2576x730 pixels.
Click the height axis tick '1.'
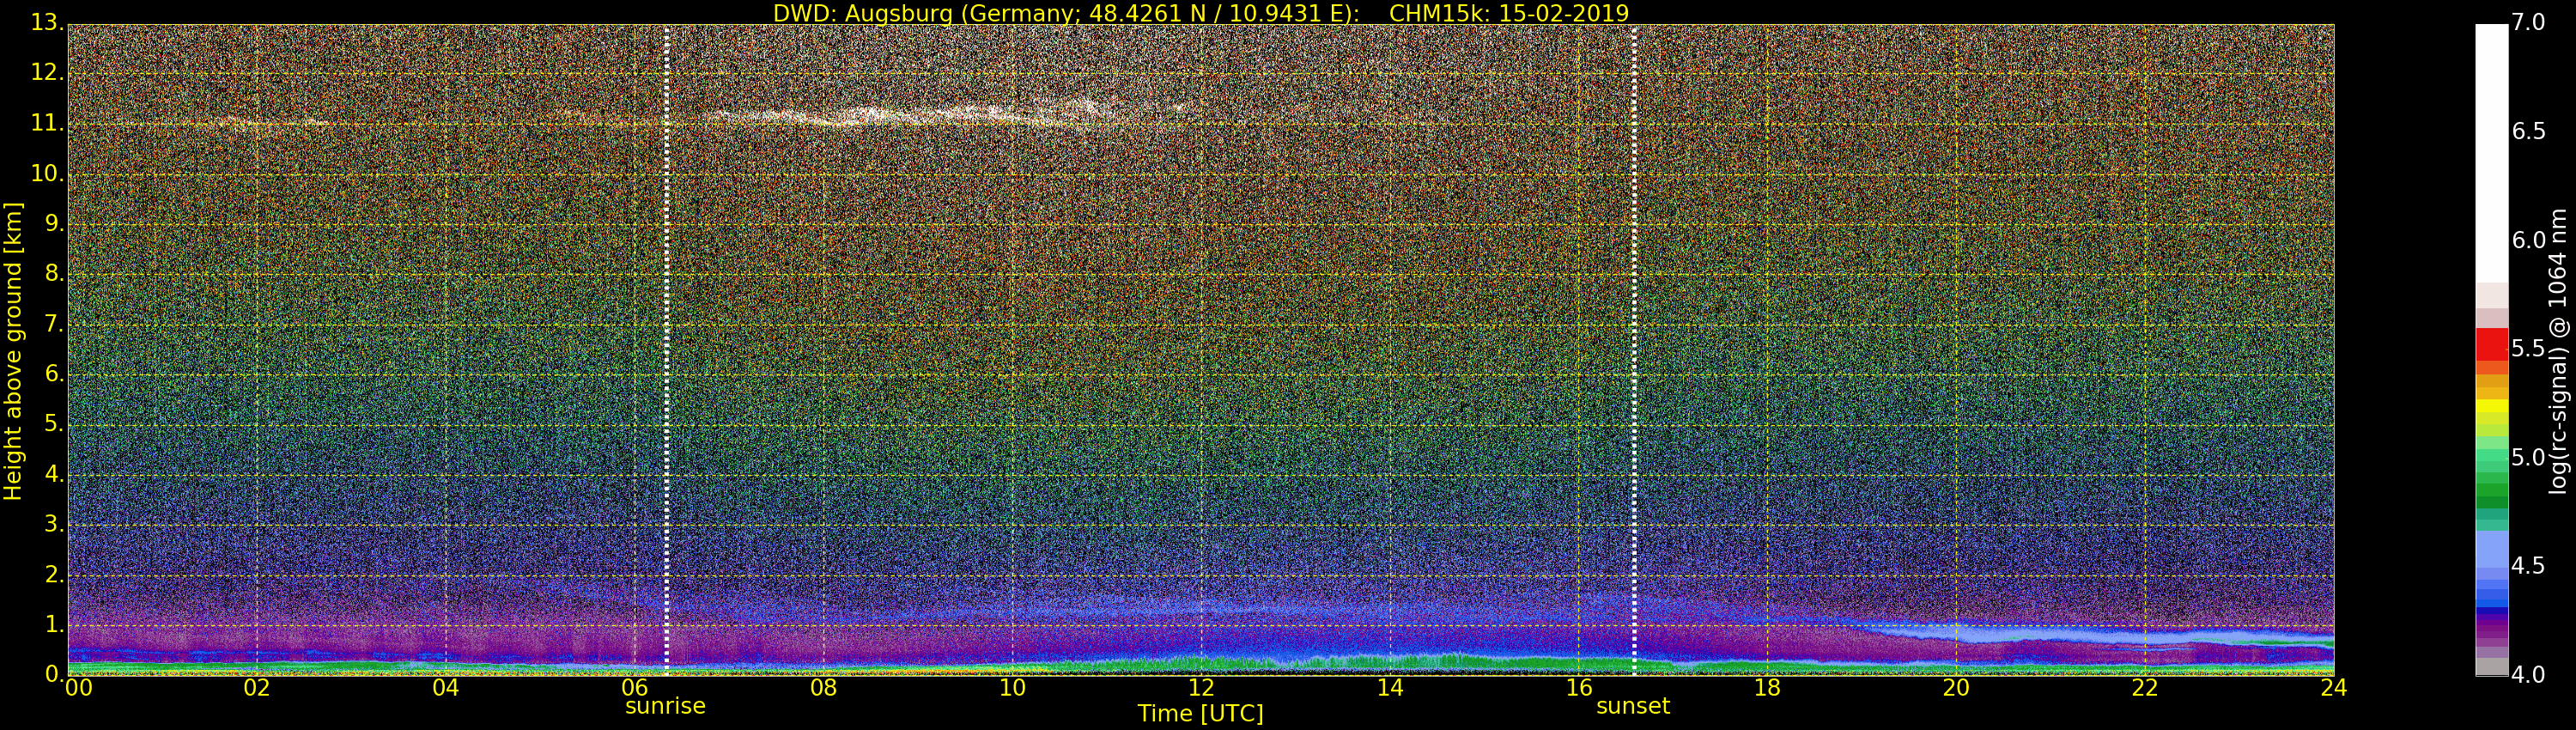click(x=54, y=625)
